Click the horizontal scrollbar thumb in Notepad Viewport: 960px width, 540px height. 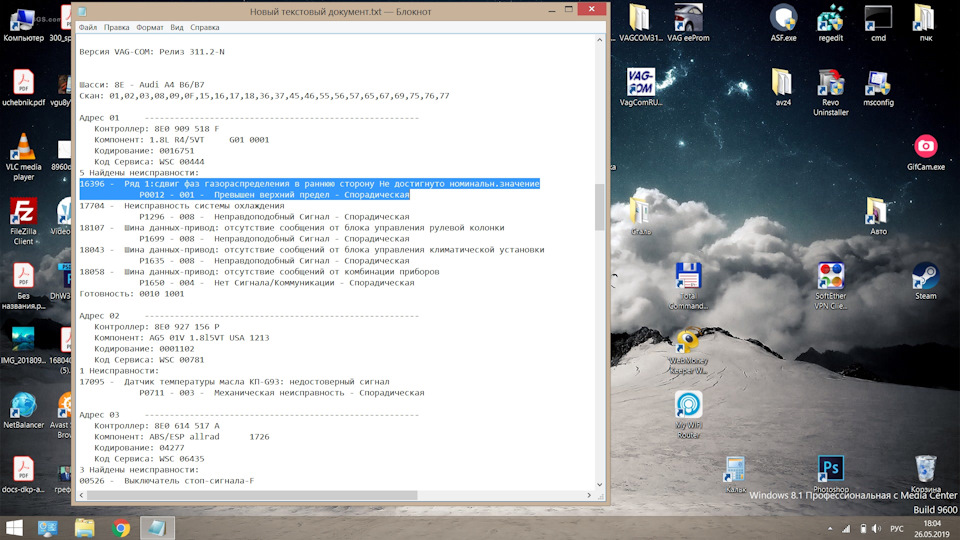(x=252, y=495)
